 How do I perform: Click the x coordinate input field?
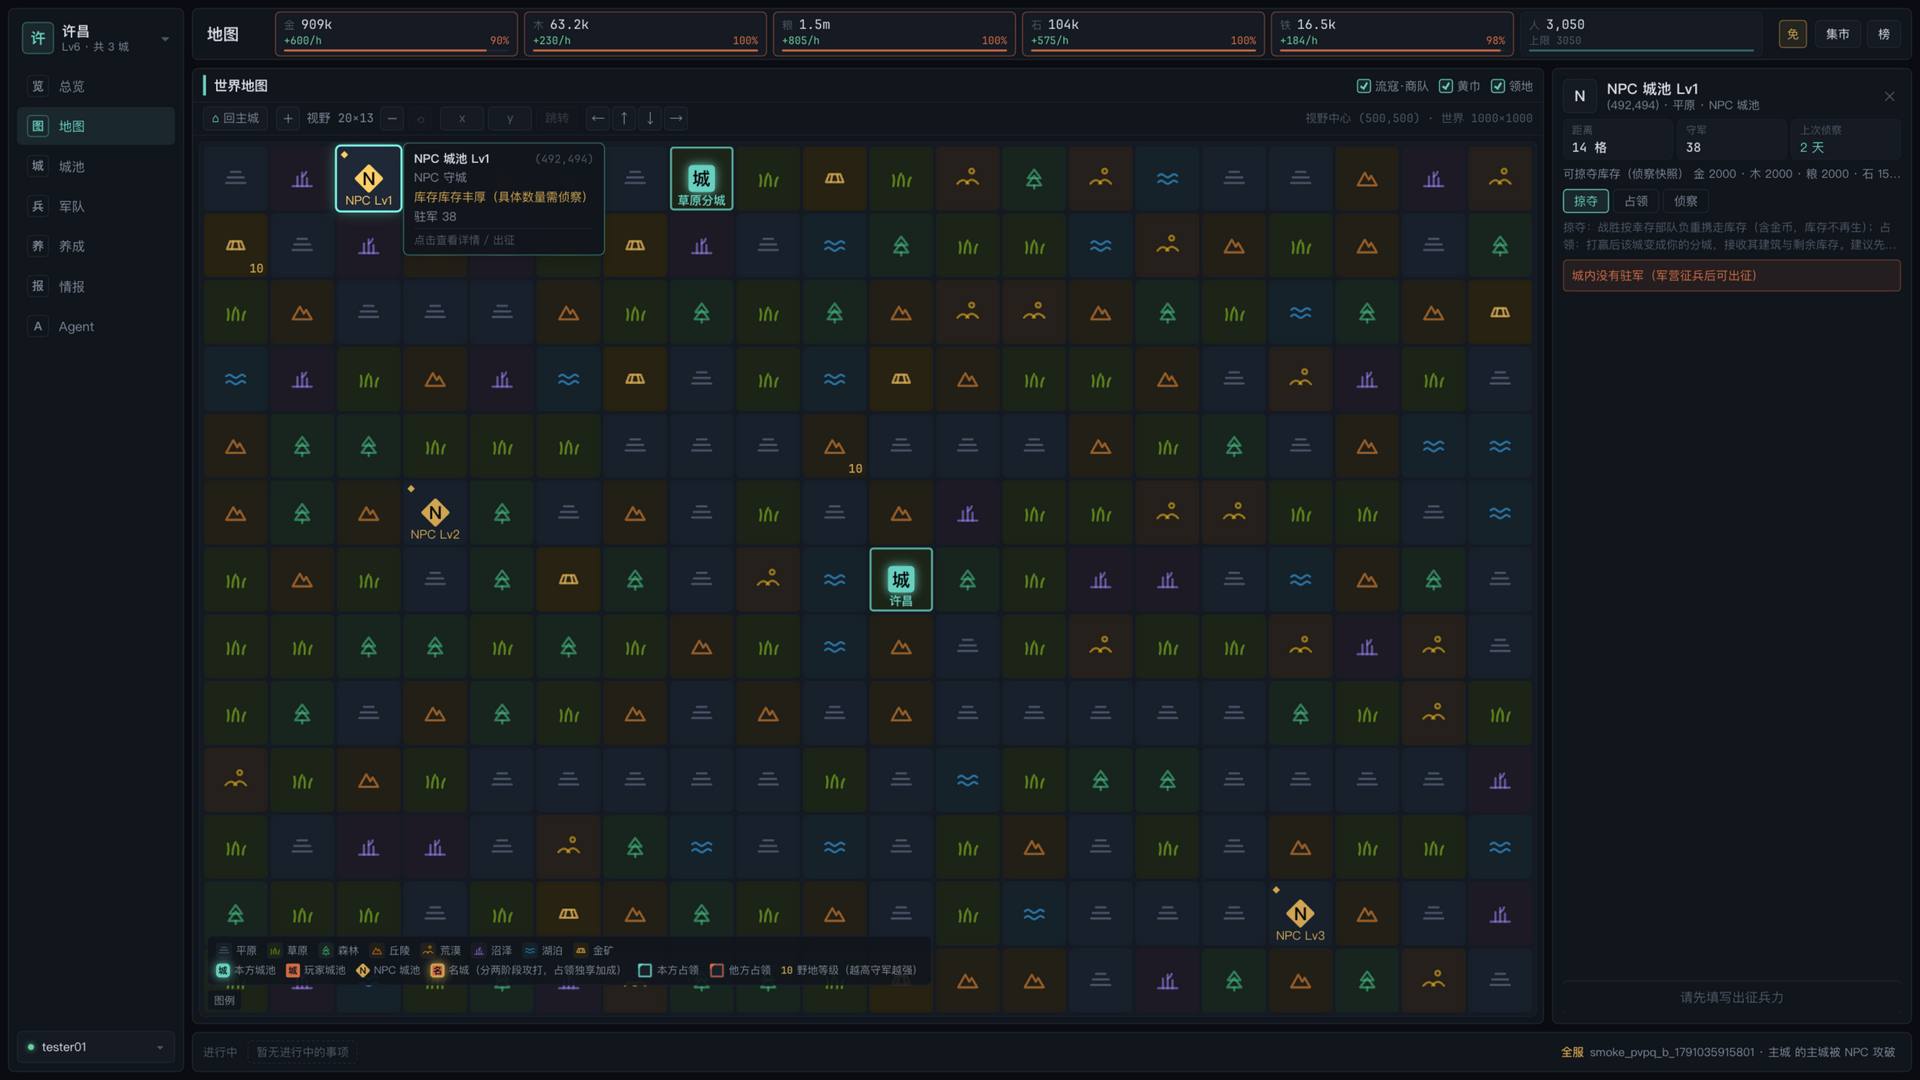coord(462,118)
